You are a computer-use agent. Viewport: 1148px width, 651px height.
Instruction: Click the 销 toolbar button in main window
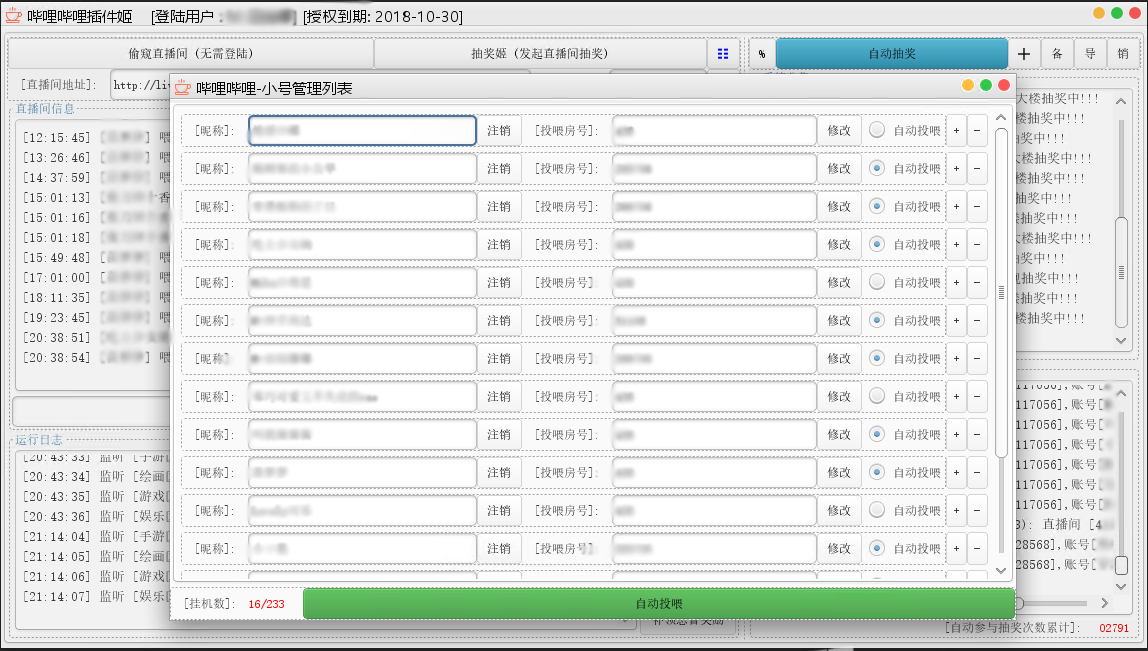1123,53
